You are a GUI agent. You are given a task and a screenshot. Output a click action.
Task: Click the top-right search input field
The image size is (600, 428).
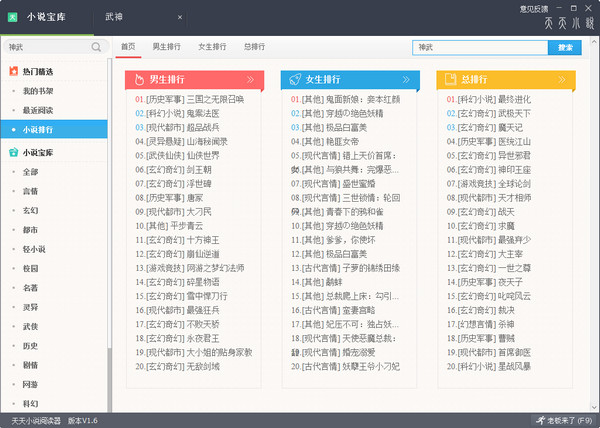[480, 47]
